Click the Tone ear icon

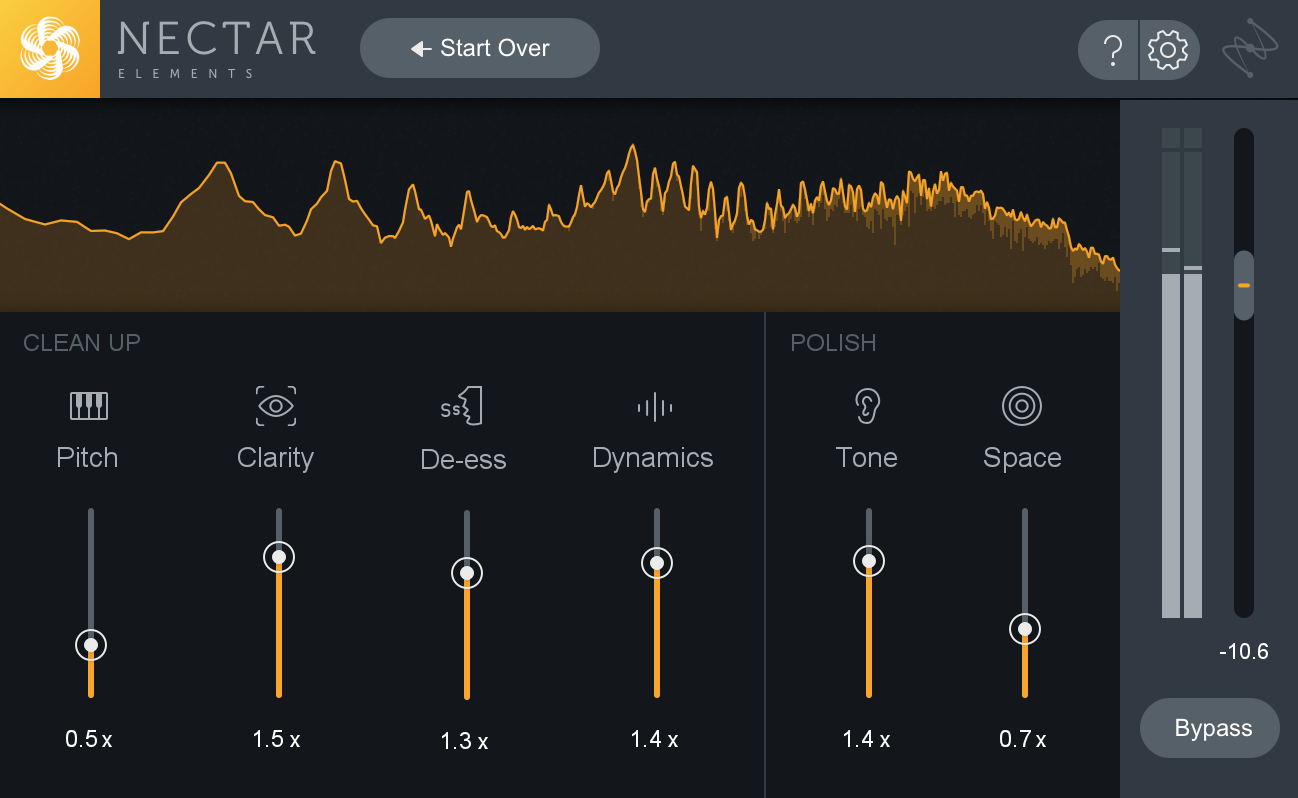866,406
